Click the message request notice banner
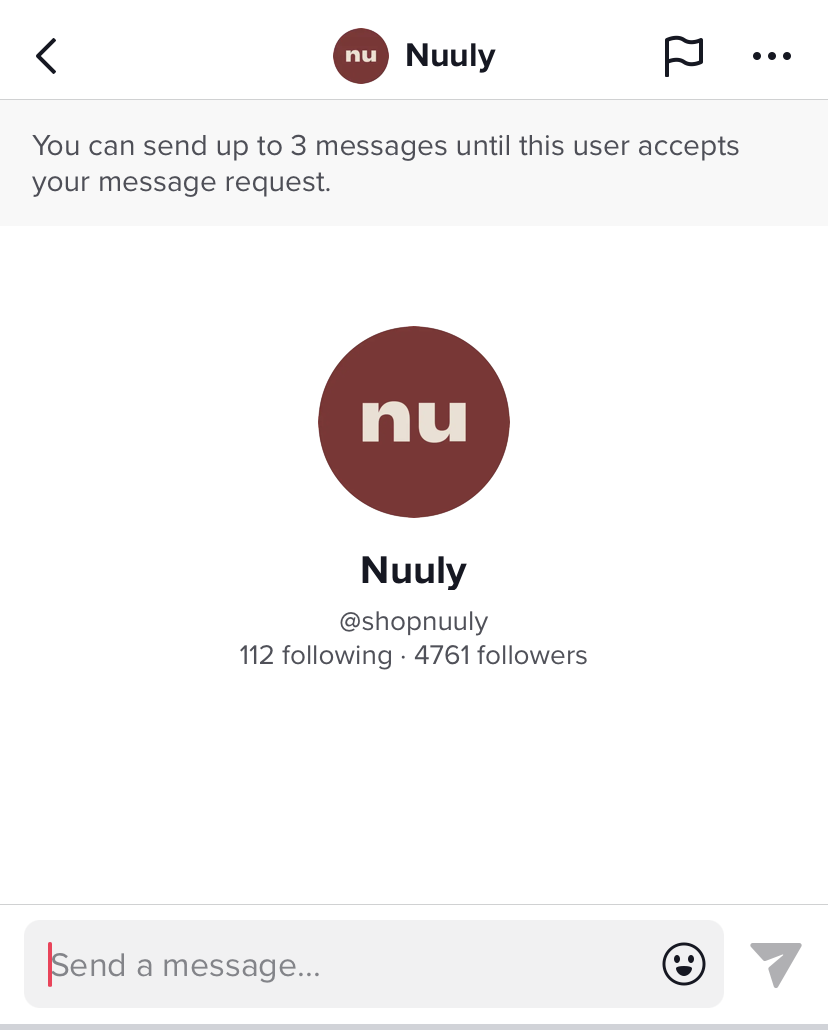Screen dimensions: 828x1030 [414, 163]
